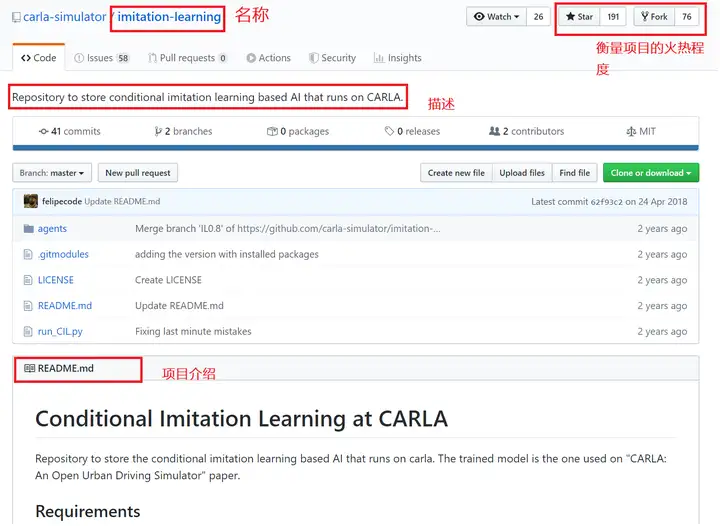Open the Create LICENSE commit message
The image size is (720, 526).
pyautogui.click(x=169, y=280)
